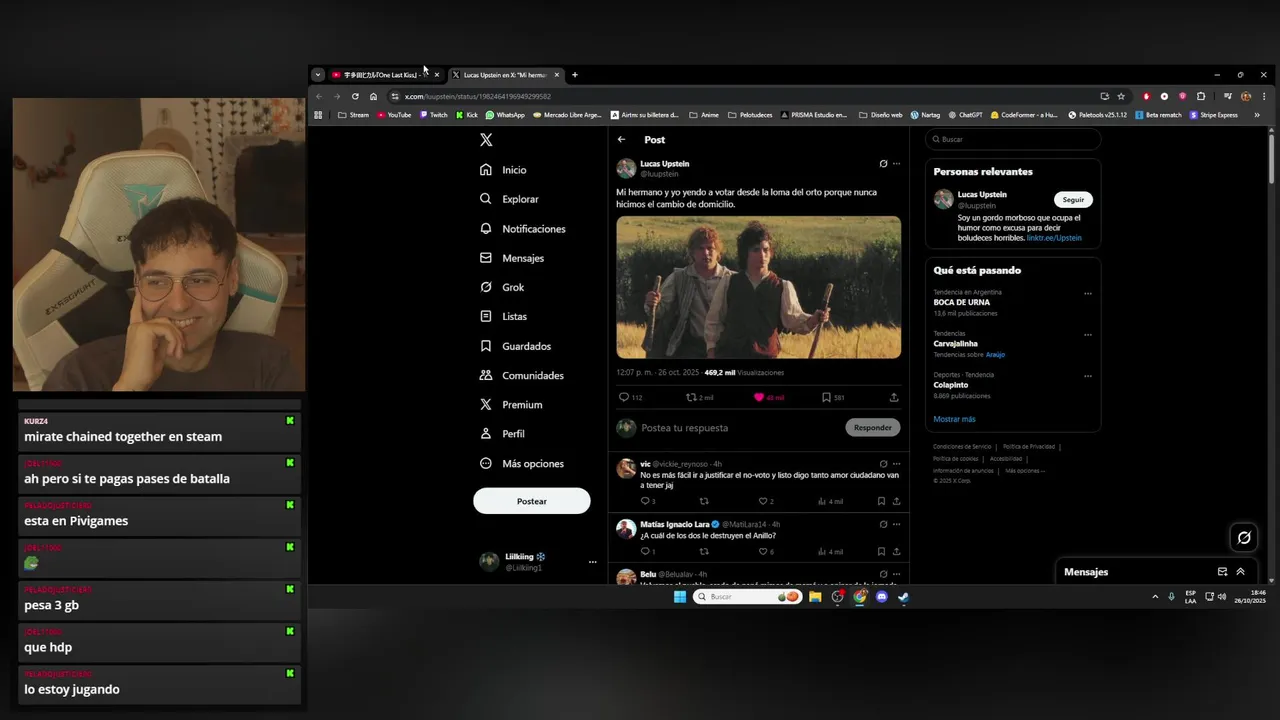View analytics on vic's comment
The height and width of the screenshot is (720, 1280).
coord(830,501)
